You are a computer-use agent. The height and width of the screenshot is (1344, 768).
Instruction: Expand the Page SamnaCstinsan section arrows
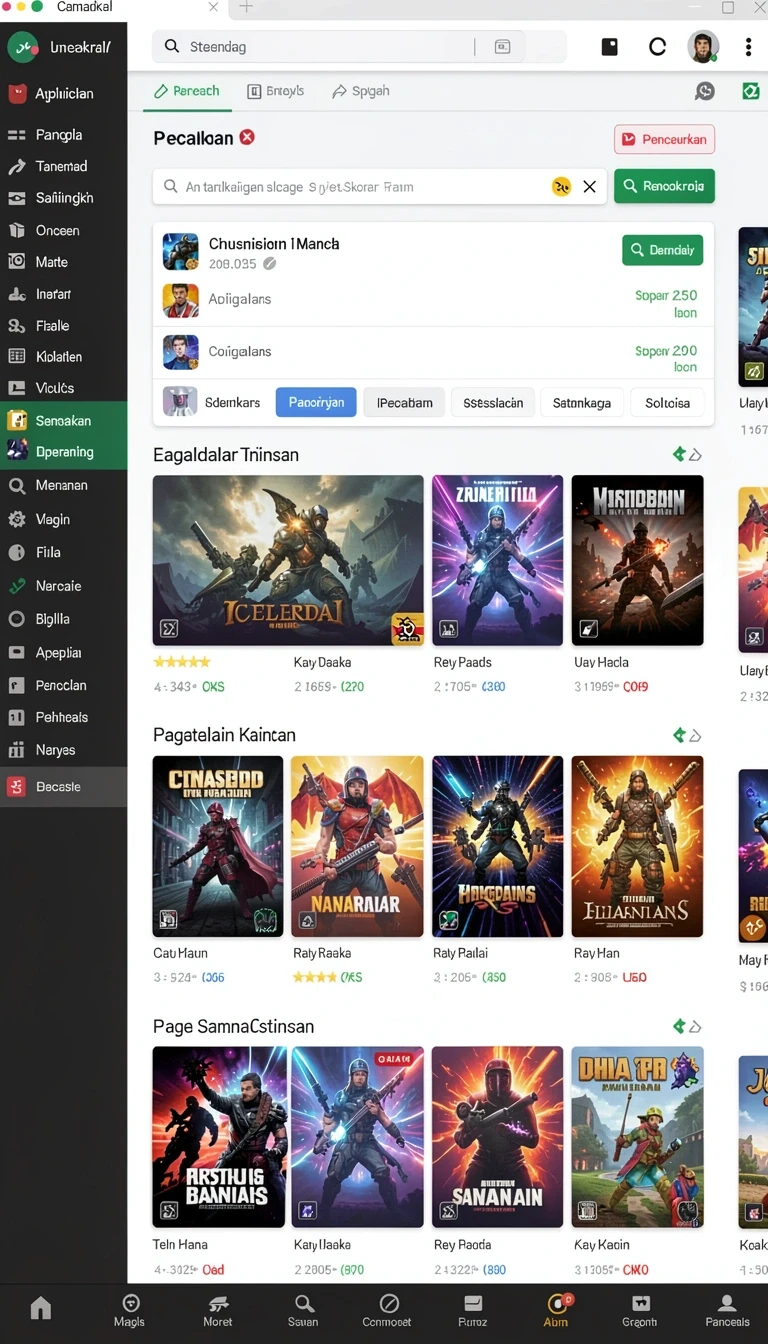pyautogui.click(x=687, y=1026)
